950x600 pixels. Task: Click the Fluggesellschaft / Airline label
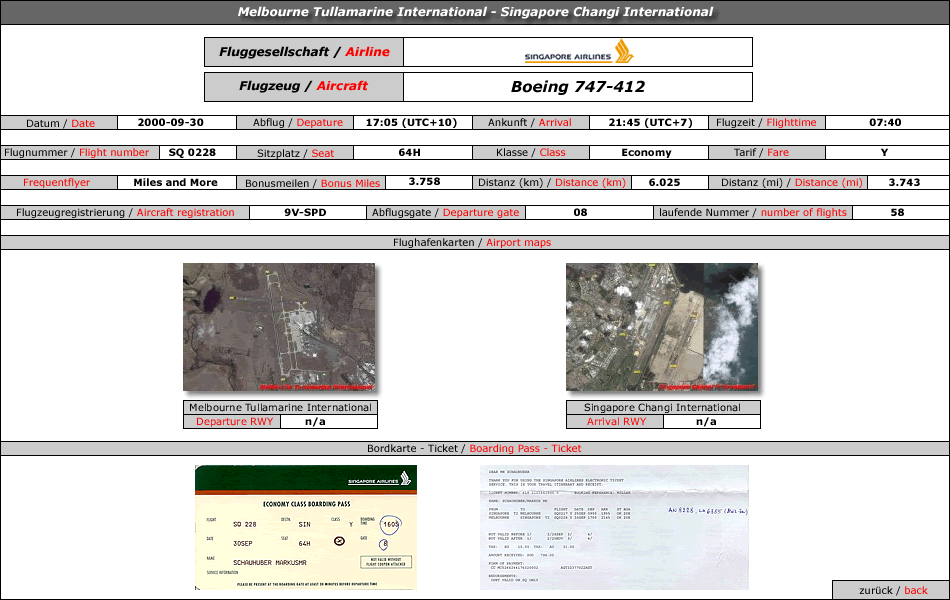tap(304, 52)
